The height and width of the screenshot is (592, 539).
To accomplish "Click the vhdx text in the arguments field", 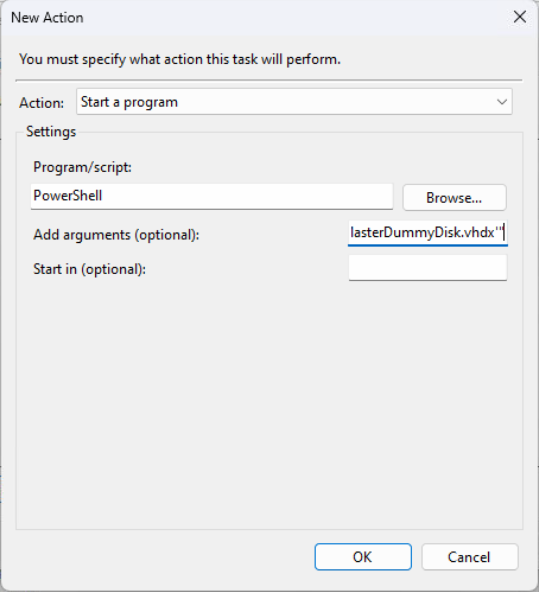I will [479, 233].
